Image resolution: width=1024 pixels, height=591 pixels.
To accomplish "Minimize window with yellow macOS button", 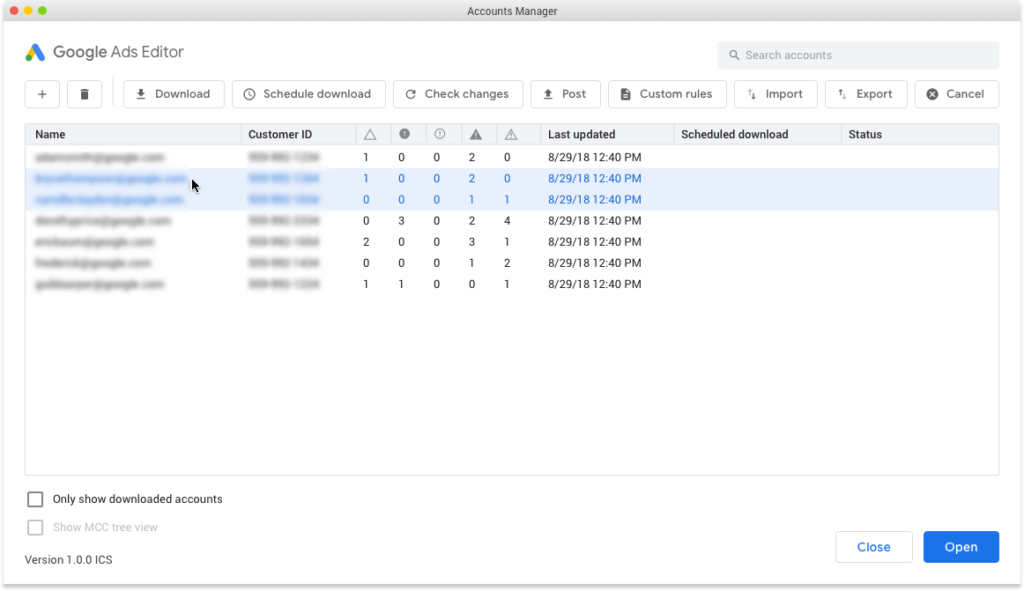I will point(28,10).
